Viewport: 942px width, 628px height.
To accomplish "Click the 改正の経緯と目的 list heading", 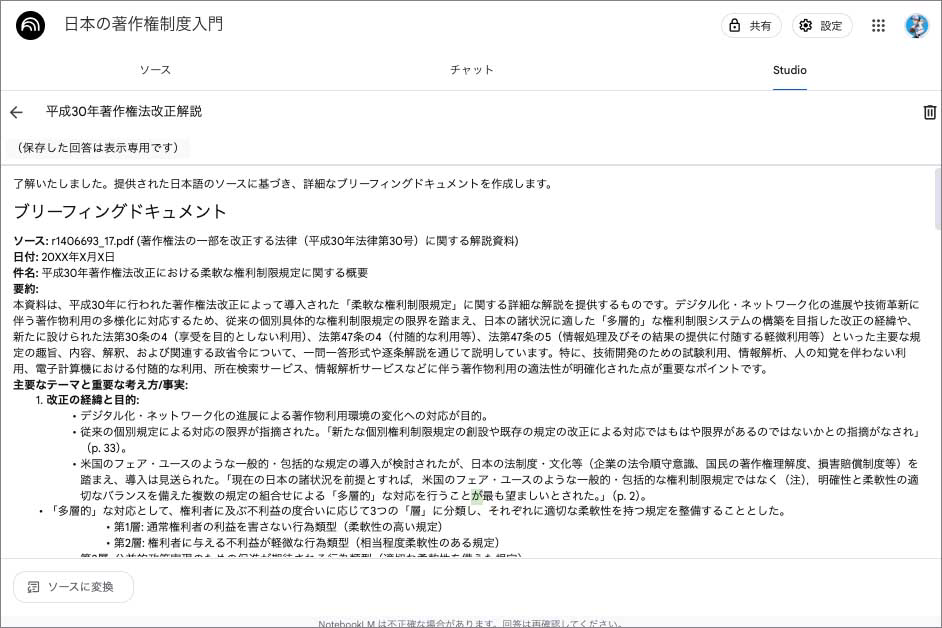I will click(x=92, y=400).
